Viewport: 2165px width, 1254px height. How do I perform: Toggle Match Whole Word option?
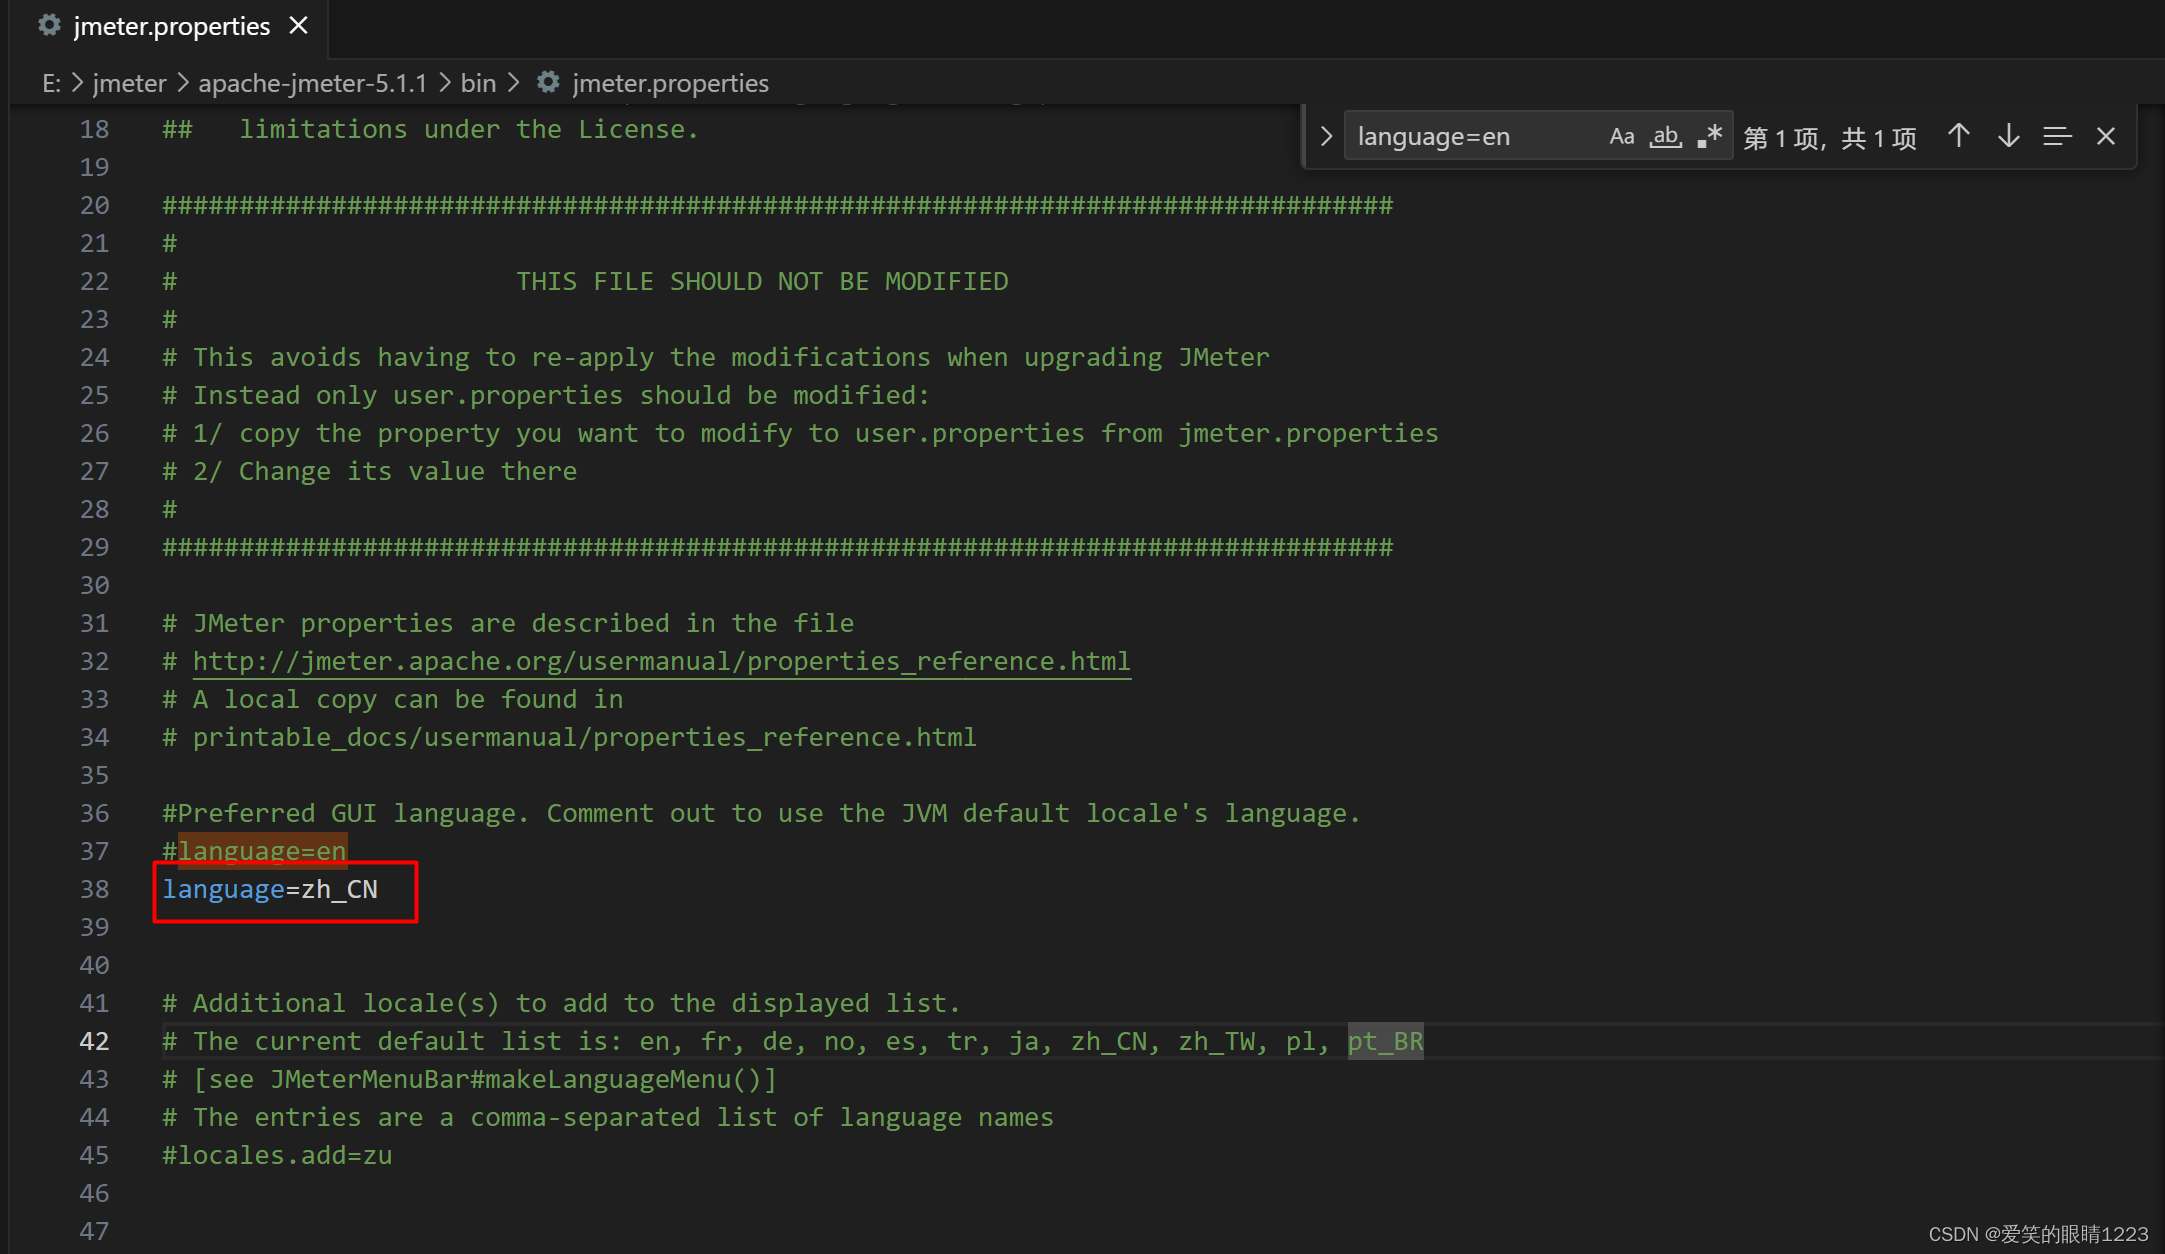click(1665, 137)
